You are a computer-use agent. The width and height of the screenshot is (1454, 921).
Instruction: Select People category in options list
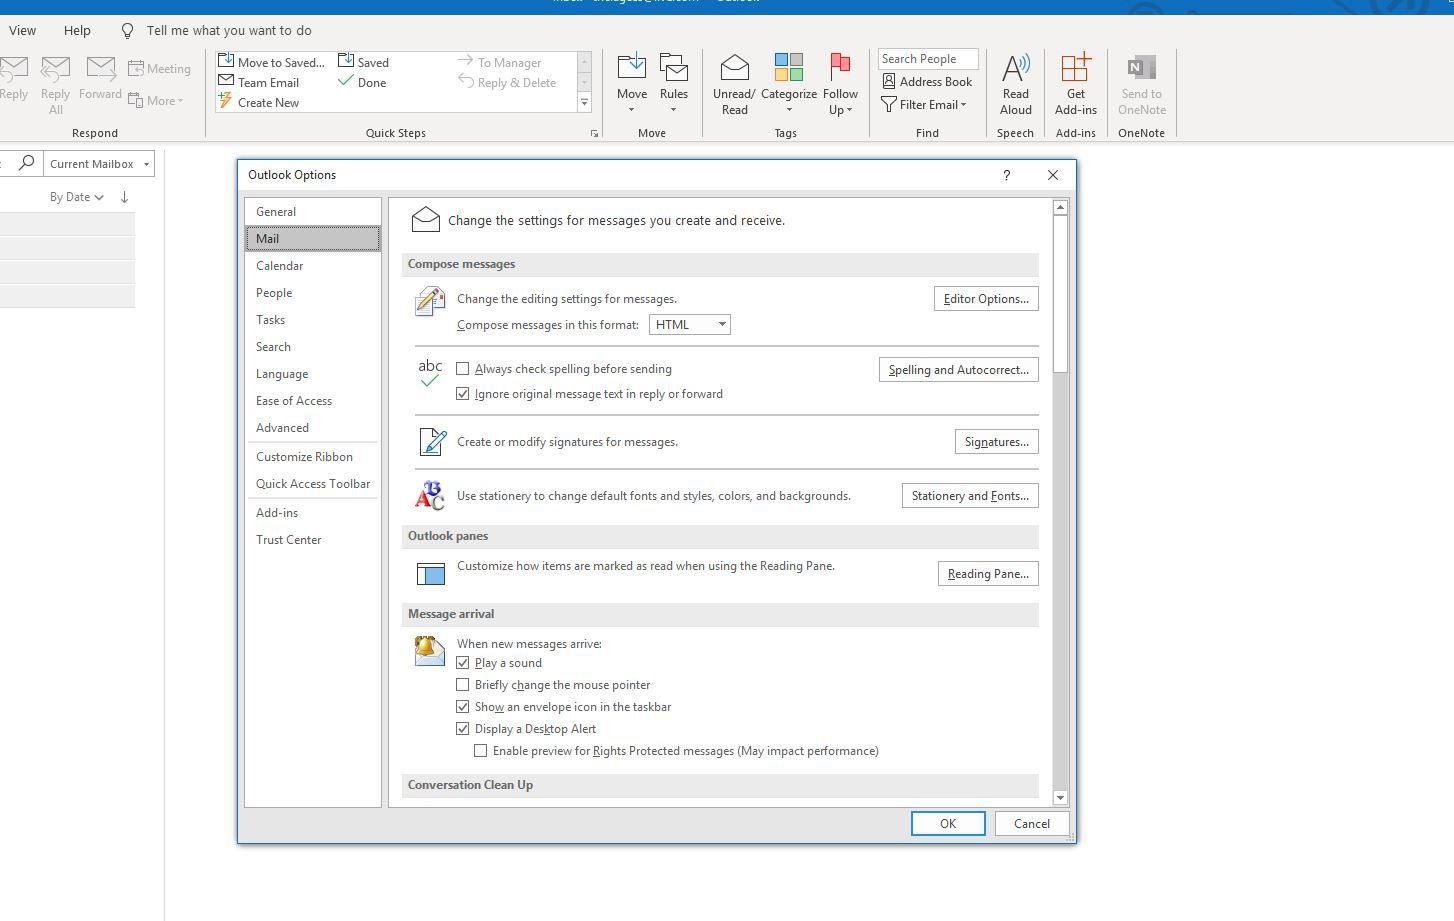point(312,293)
